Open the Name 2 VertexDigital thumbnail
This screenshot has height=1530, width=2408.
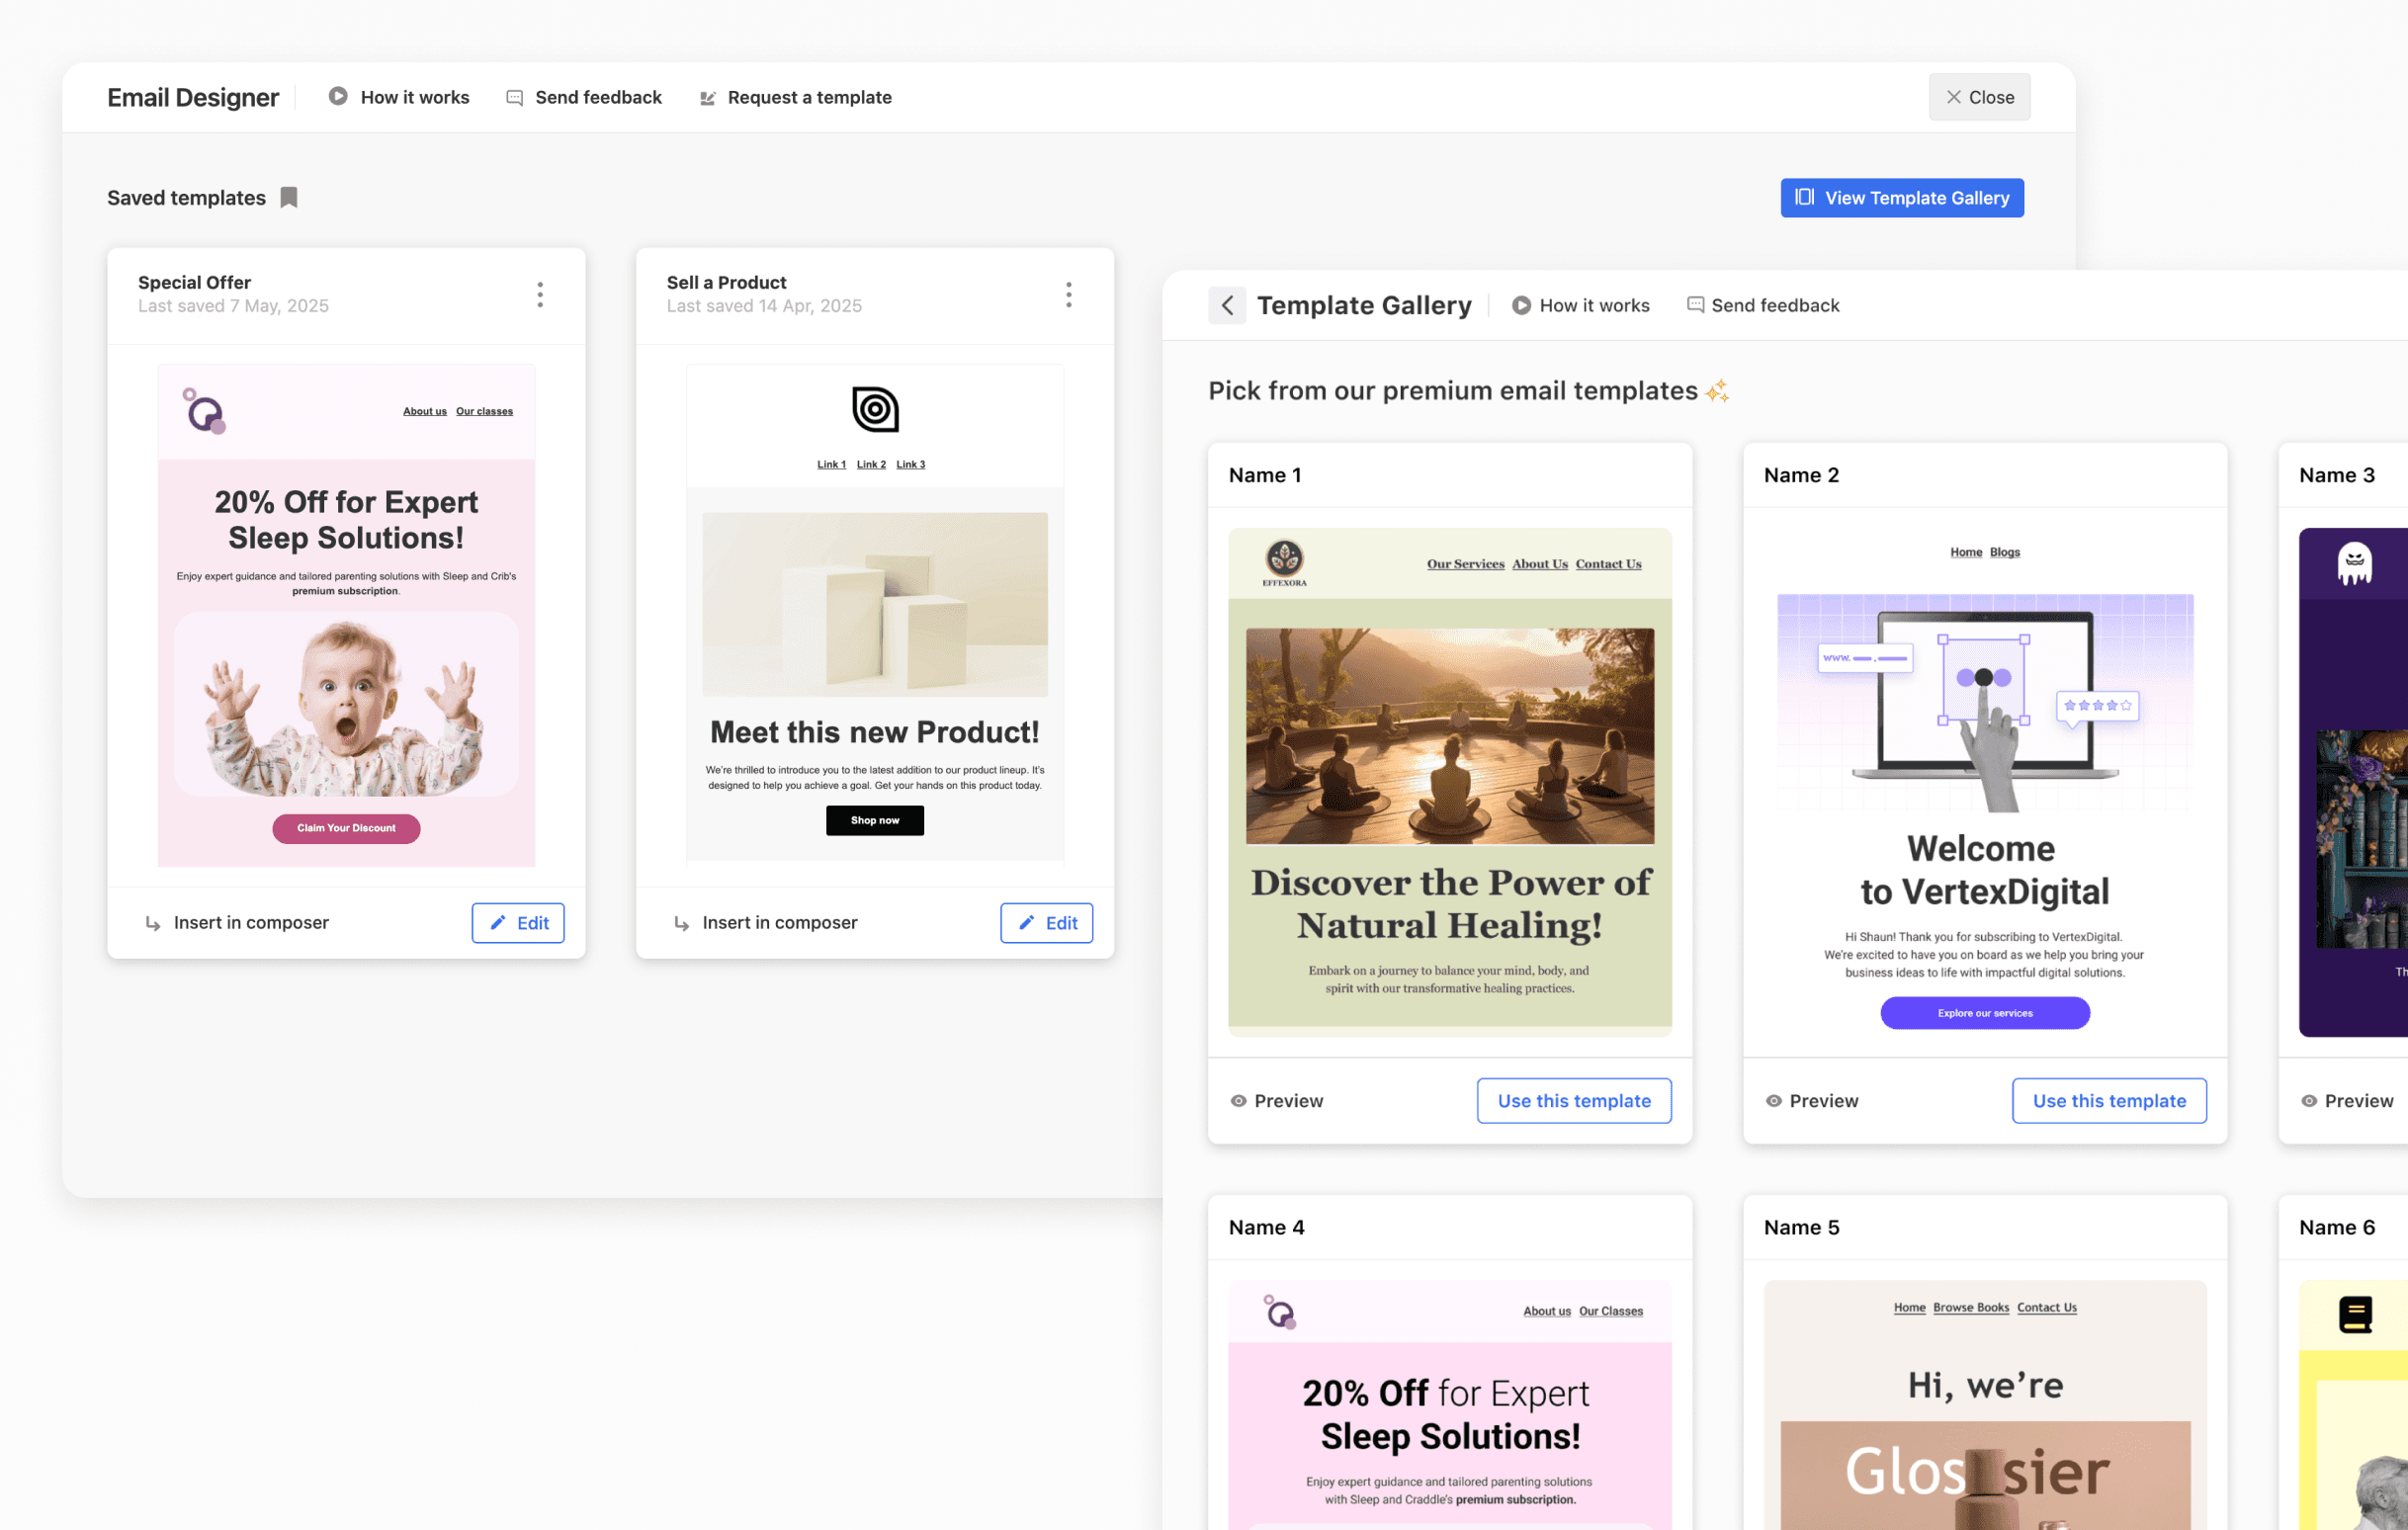[1985, 782]
